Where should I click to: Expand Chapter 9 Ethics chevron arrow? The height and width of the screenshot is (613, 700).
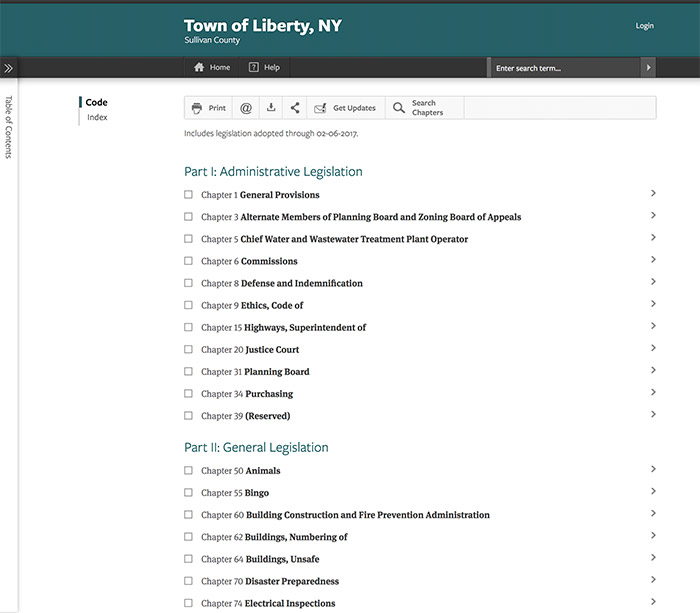click(652, 304)
